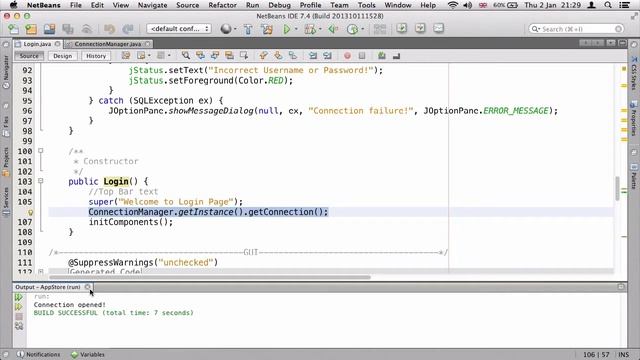
Task: Open the Properties right side panel
Action: tap(634, 118)
